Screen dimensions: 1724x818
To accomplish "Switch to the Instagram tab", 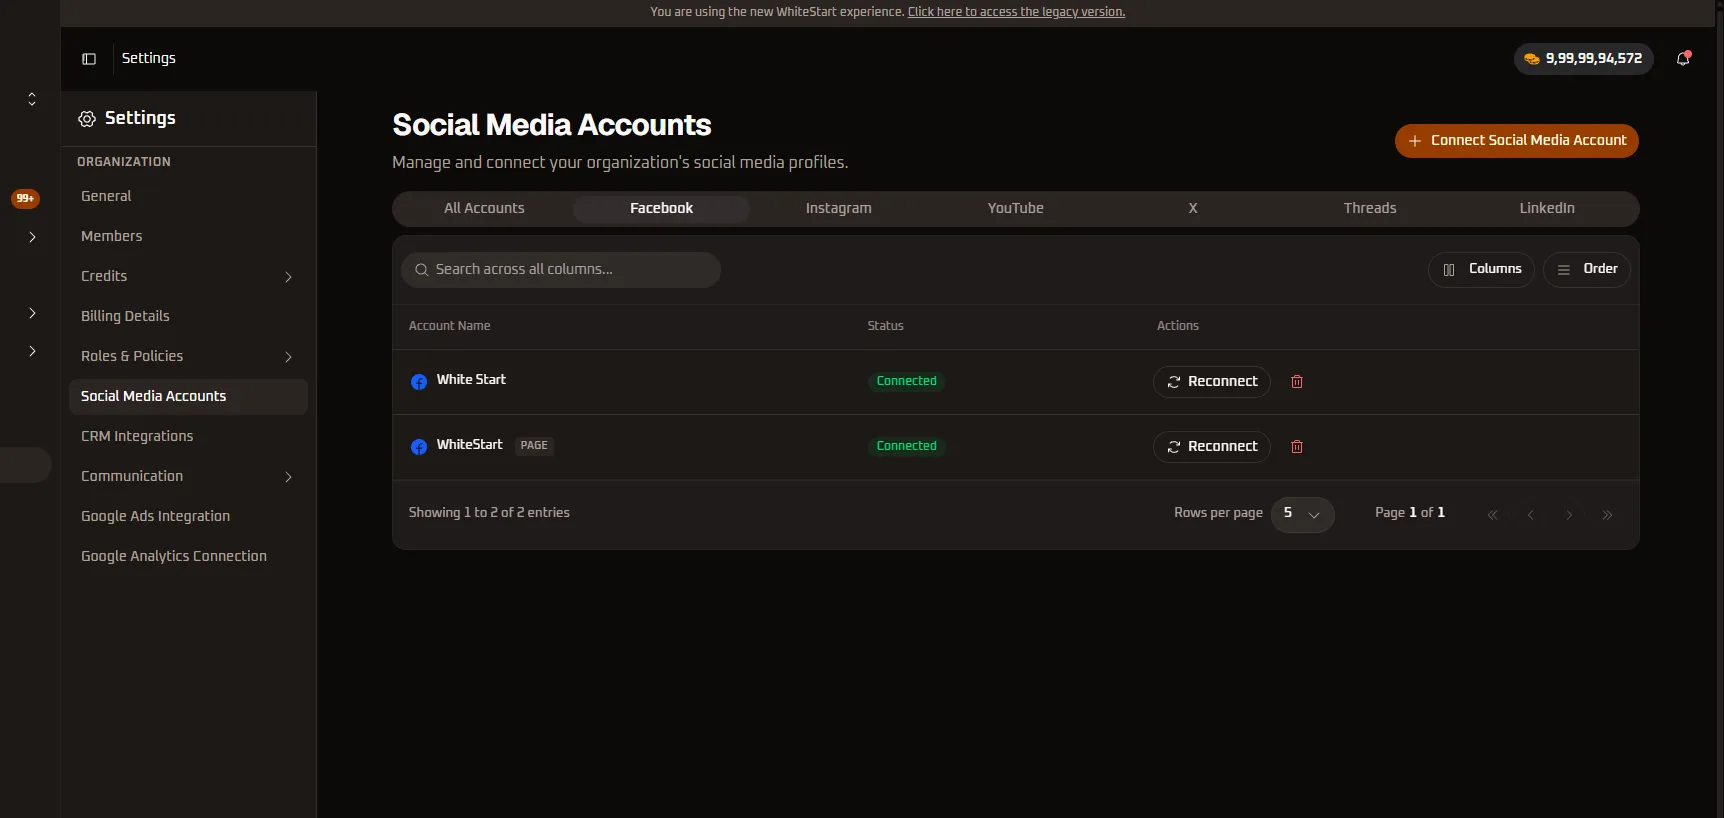I will [838, 208].
